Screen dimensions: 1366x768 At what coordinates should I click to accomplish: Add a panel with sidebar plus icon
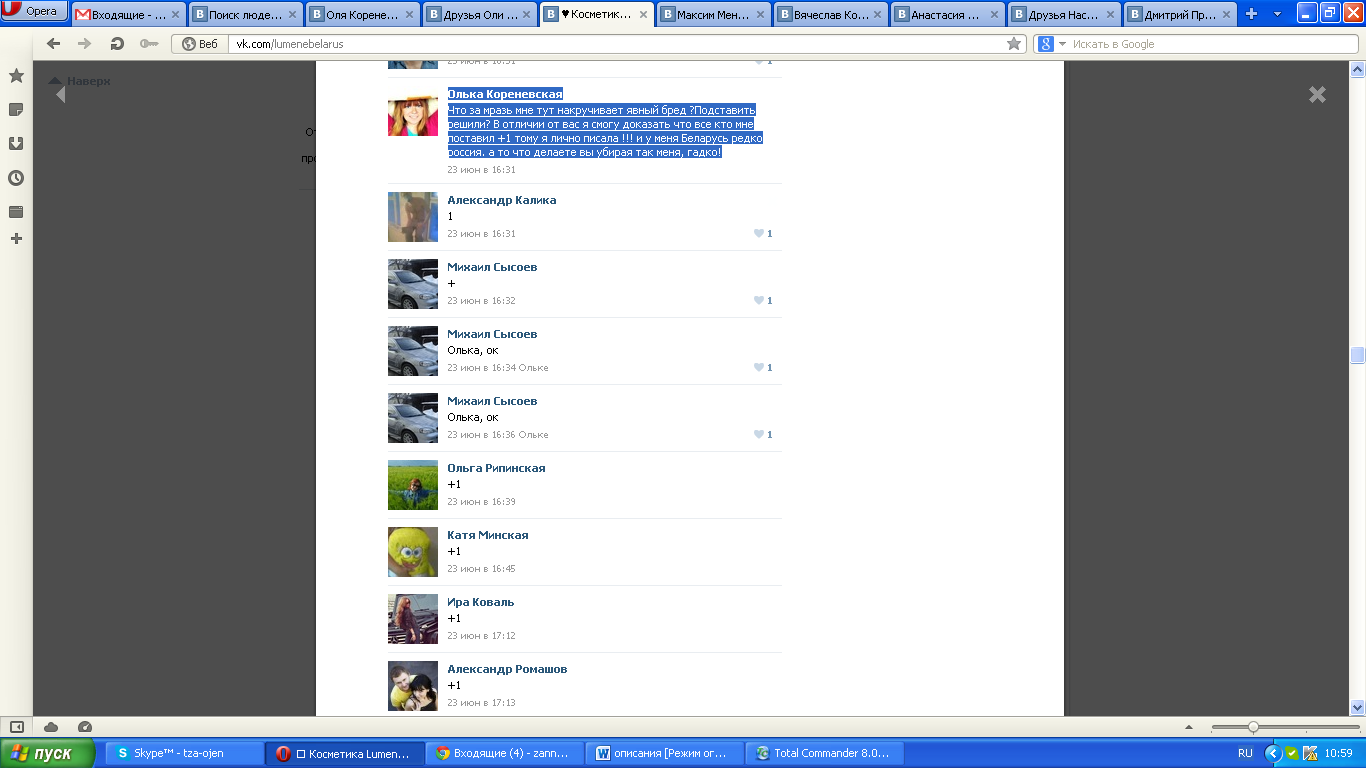click(16, 239)
